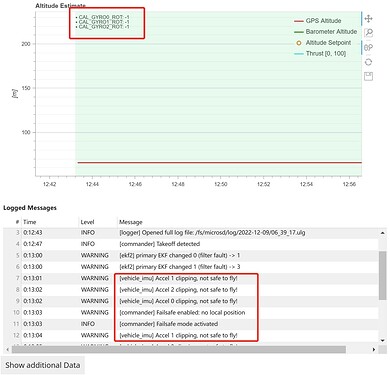Select 'primary EKF changed 0 (filter fault) -> 1' row
Screen dimensions: 390x375
(191, 255)
